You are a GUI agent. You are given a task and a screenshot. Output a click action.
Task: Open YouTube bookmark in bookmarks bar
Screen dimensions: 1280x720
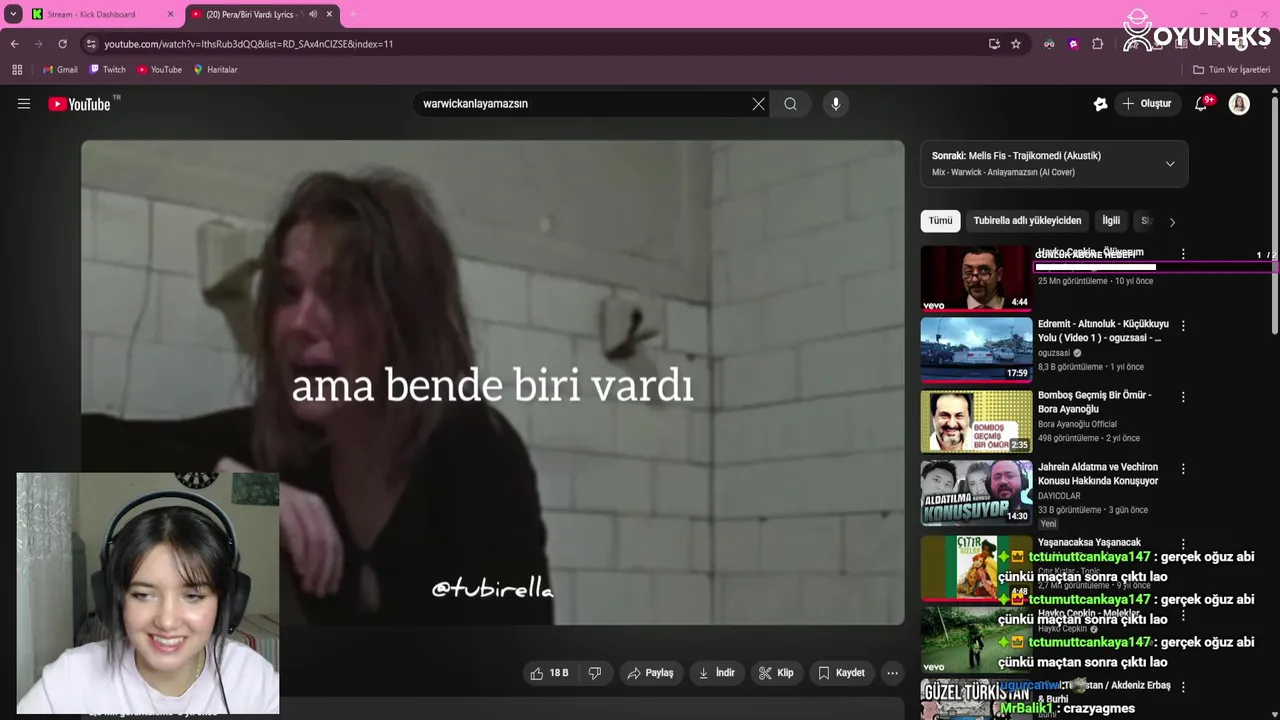[x=160, y=70]
